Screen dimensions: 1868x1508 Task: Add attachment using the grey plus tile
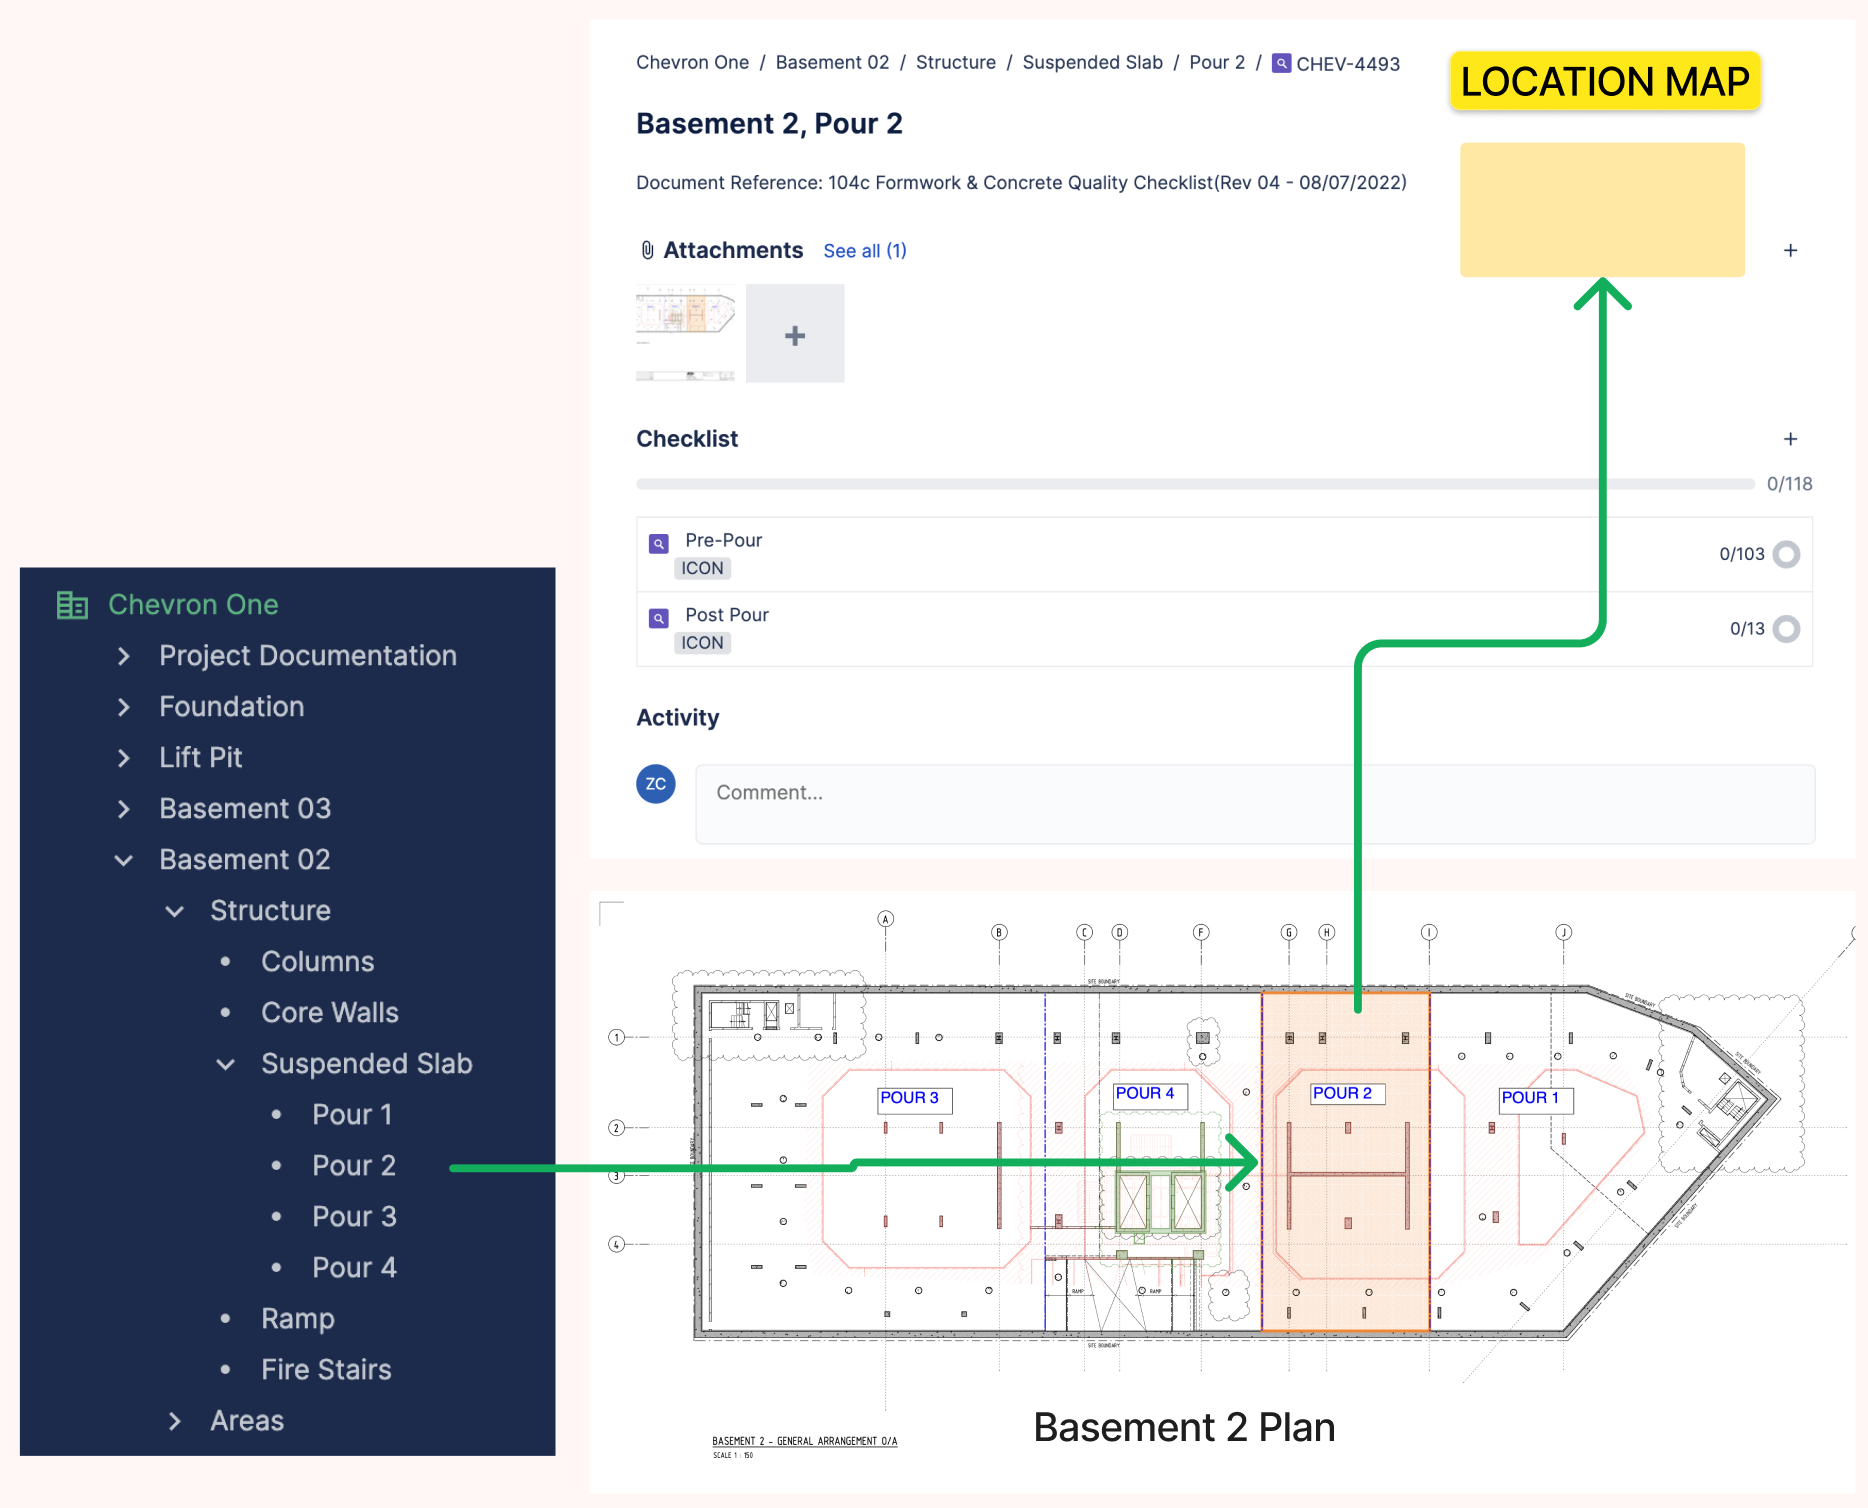795,334
